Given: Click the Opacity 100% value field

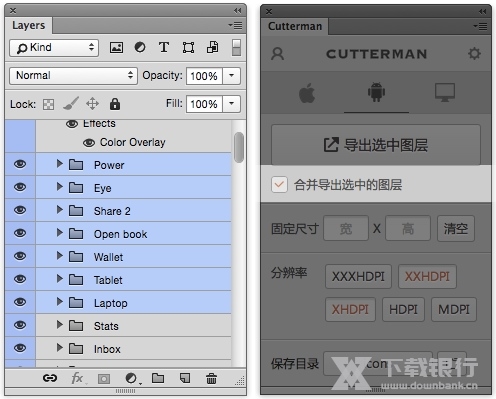Looking at the screenshot, I should click(x=204, y=76).
